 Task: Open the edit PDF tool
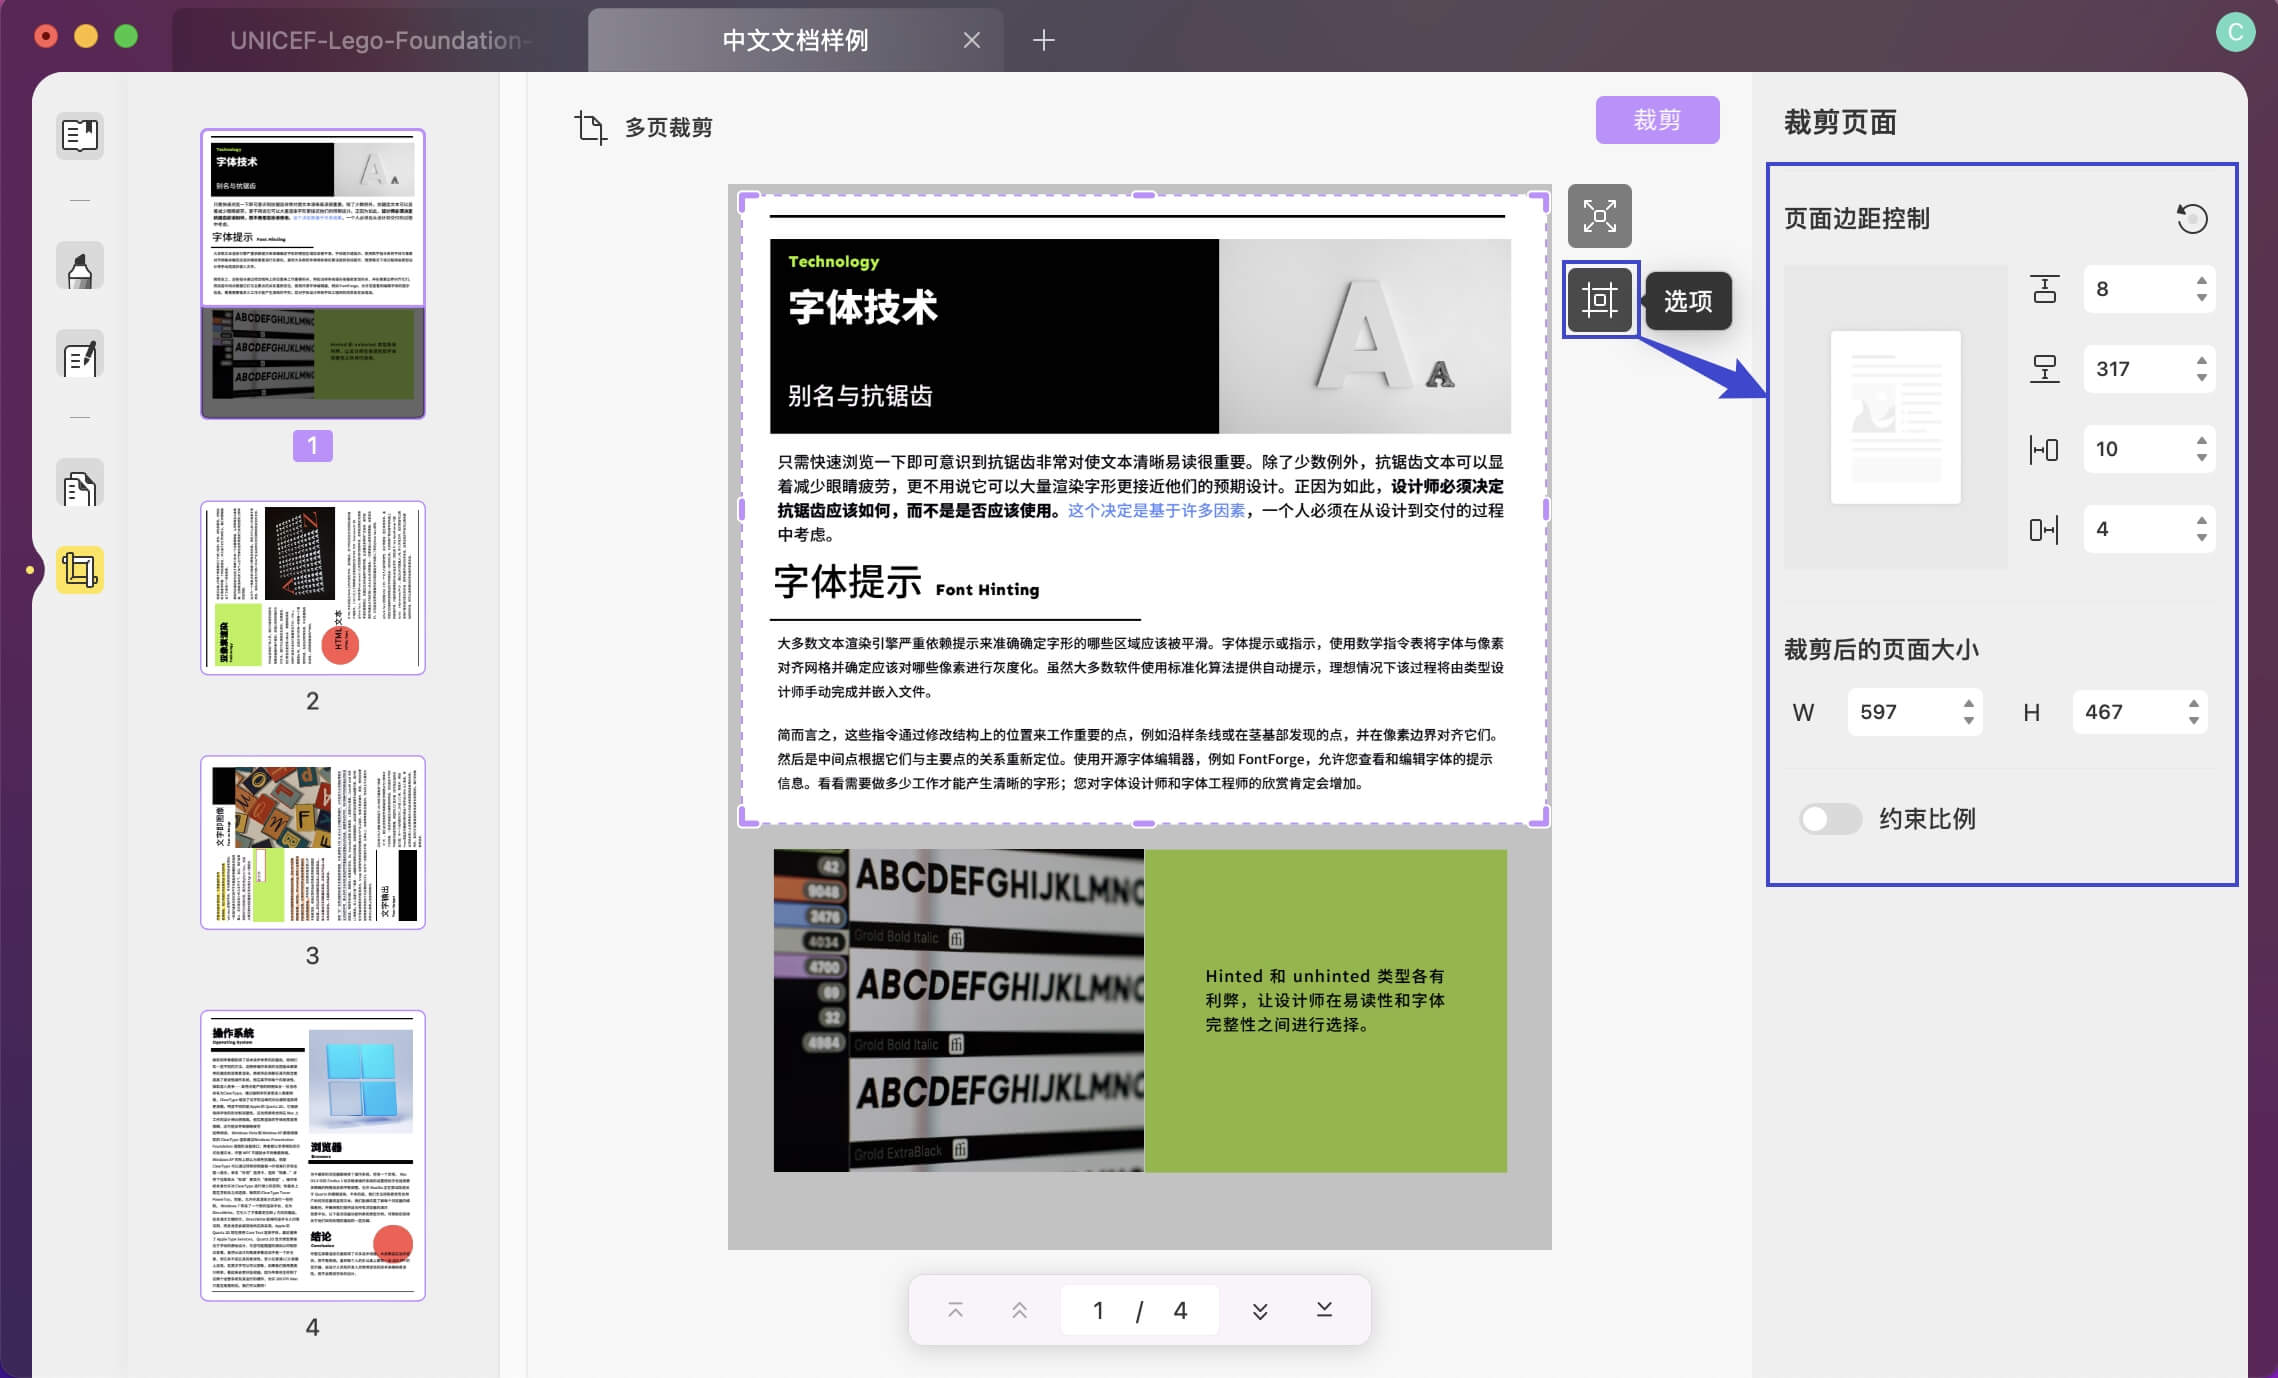point(80,355)
